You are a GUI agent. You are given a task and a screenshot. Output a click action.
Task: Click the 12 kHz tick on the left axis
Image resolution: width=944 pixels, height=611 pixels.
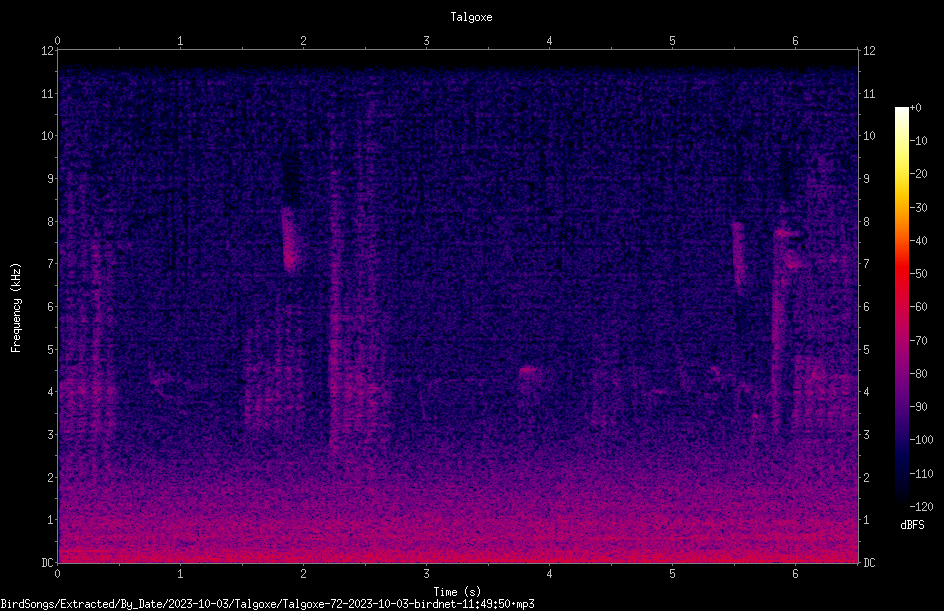(x=48, y=51)
